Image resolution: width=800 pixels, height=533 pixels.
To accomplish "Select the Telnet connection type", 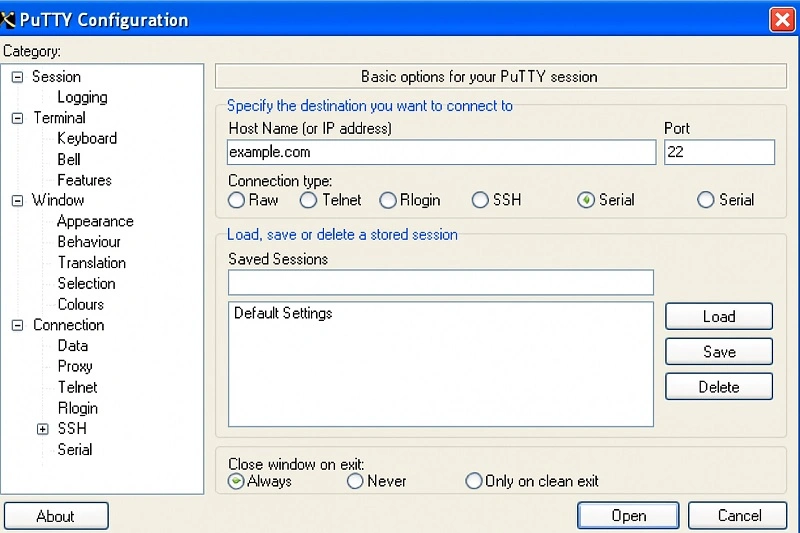I will [x=308, y=200].
